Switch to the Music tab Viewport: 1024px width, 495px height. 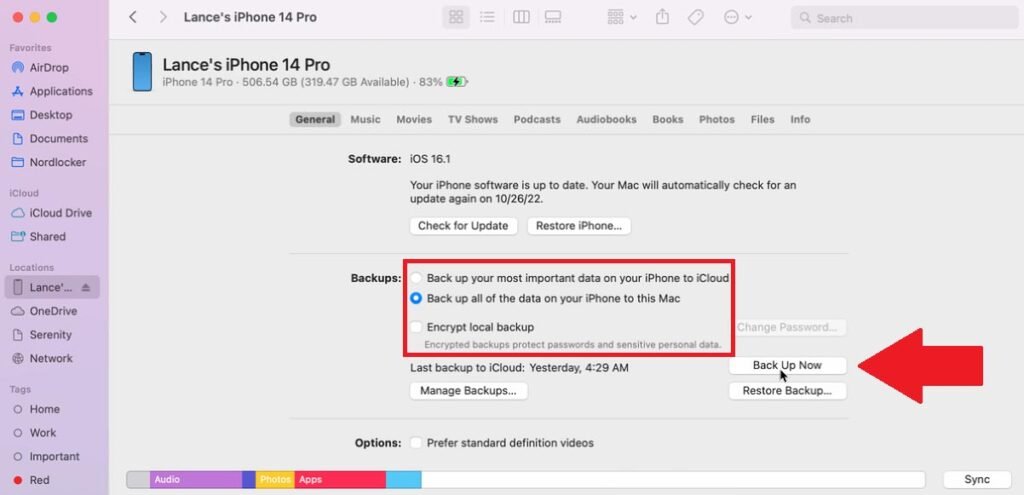(x=365, y=120)
